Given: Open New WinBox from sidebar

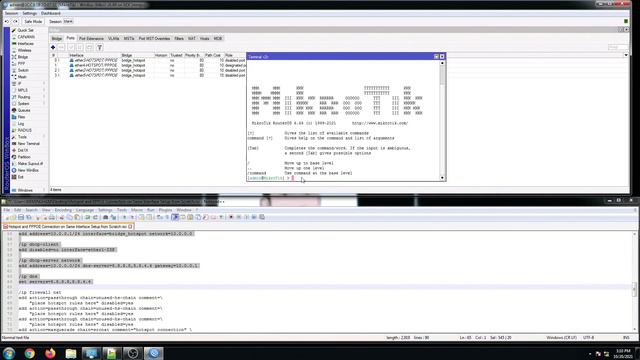Looking at the screenshot, I should (28, 170).
